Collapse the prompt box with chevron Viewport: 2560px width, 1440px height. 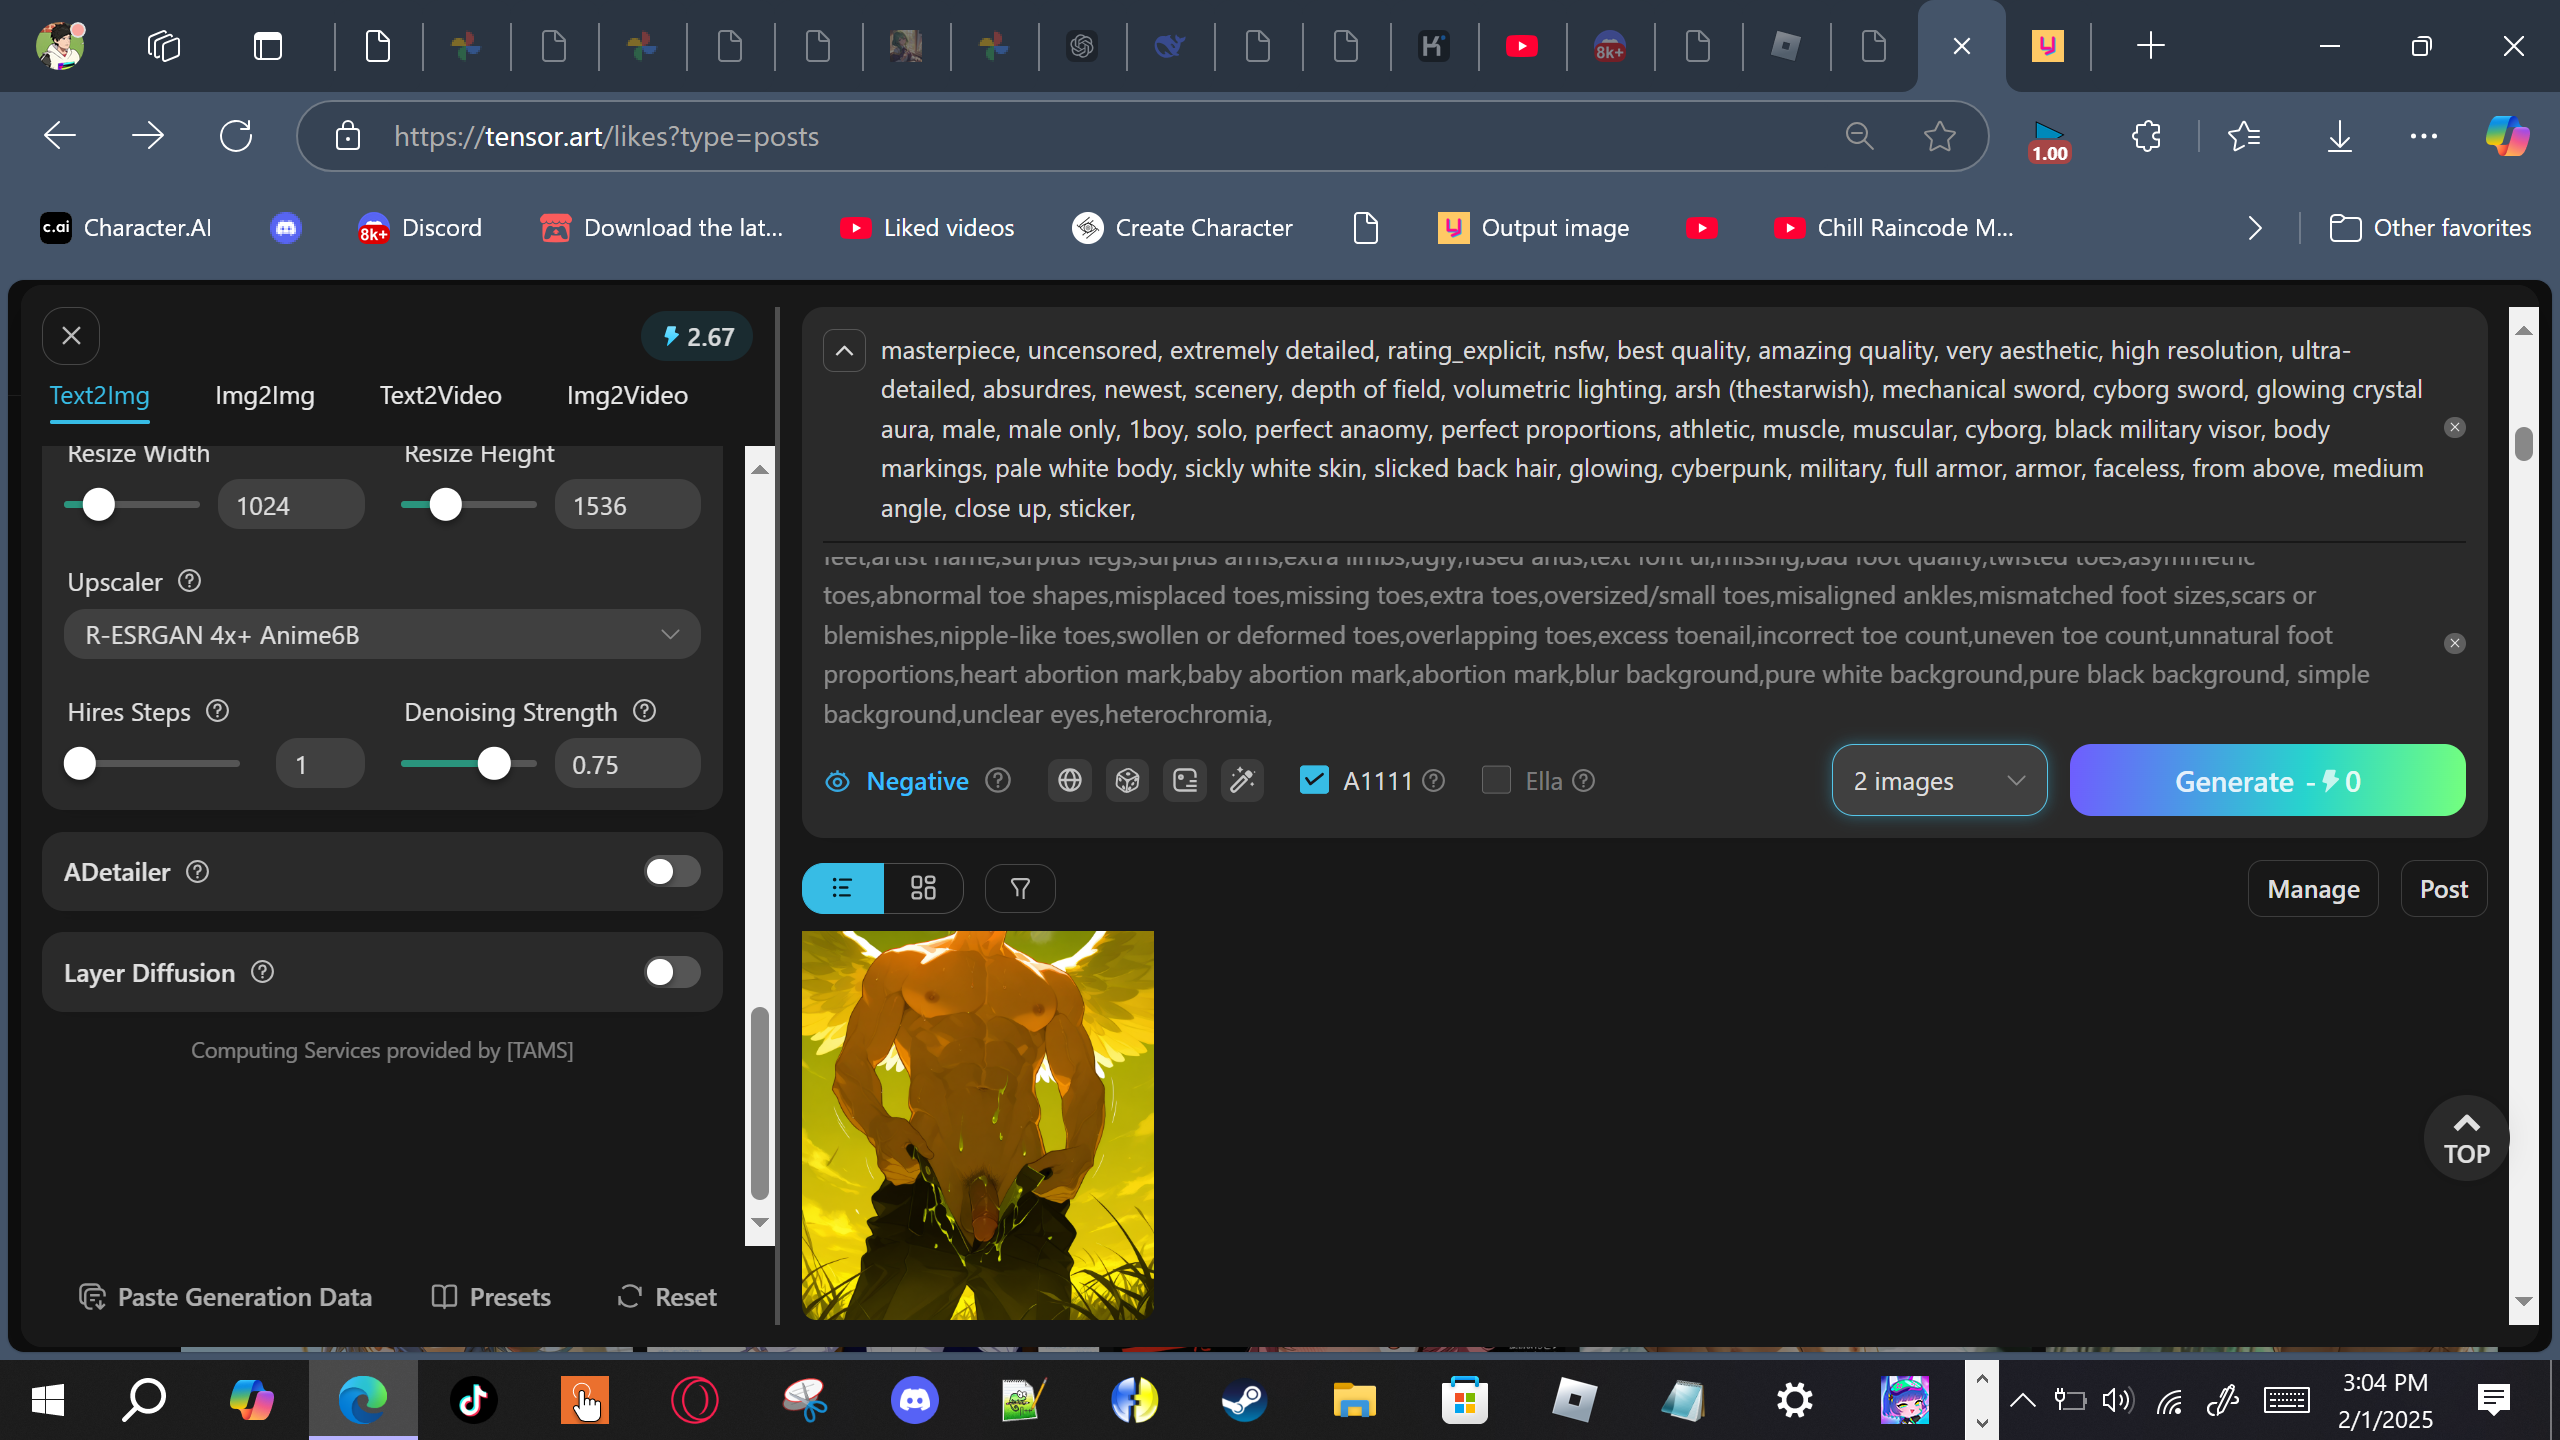coord(844,351)
